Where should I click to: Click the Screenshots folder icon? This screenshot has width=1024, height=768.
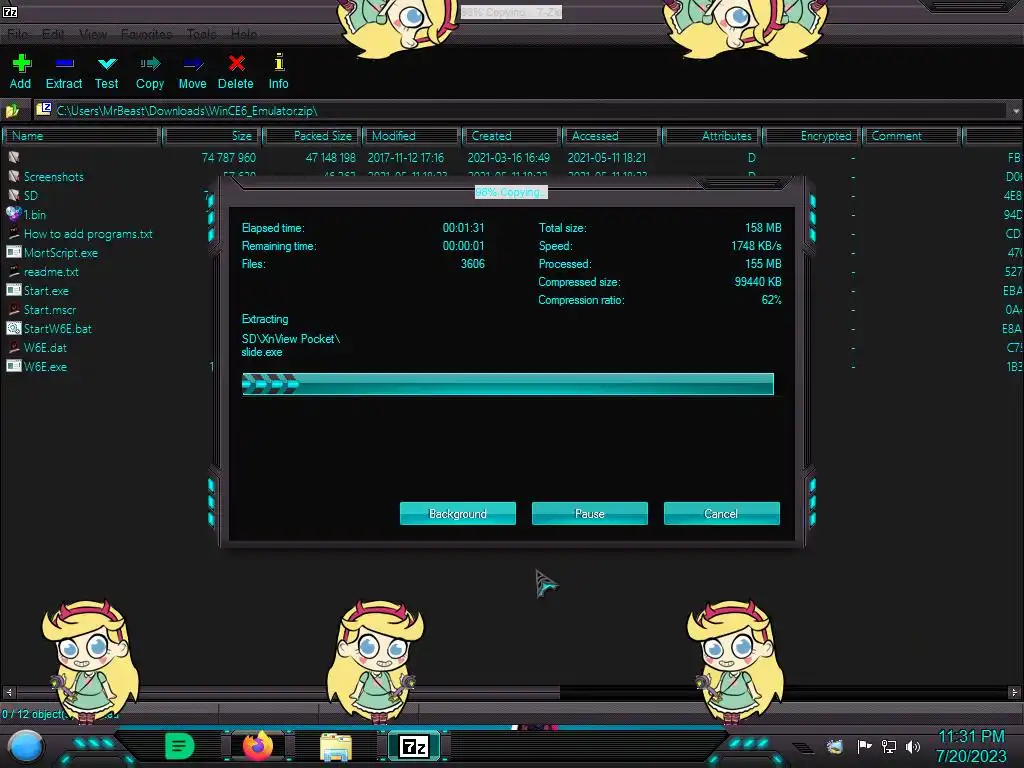click(x=14, y=176)
